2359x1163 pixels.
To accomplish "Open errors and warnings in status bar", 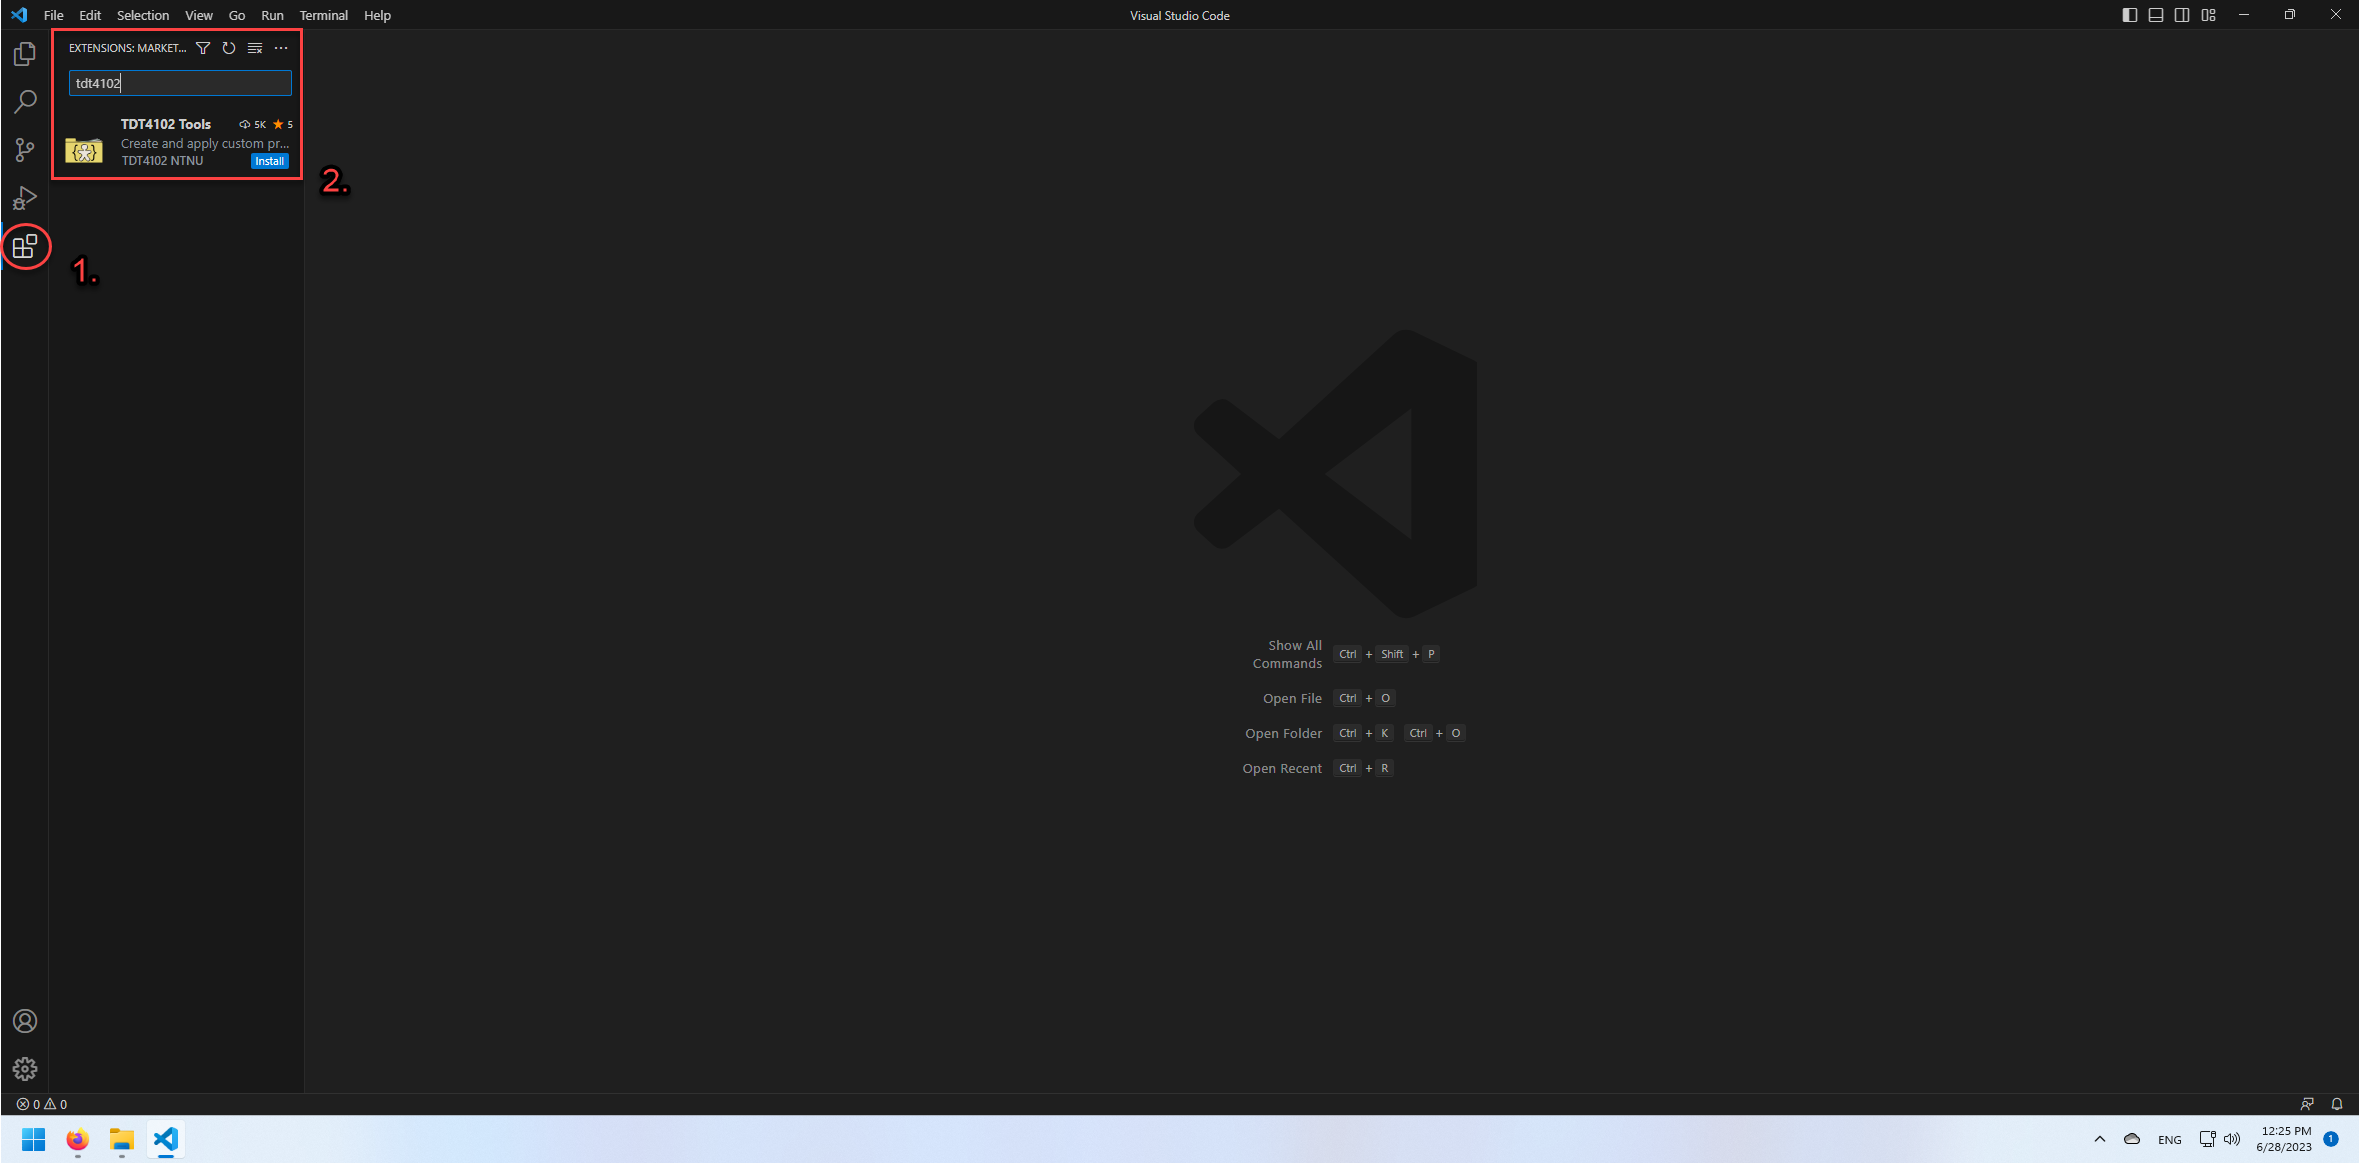I will (x=42, y=1104).
